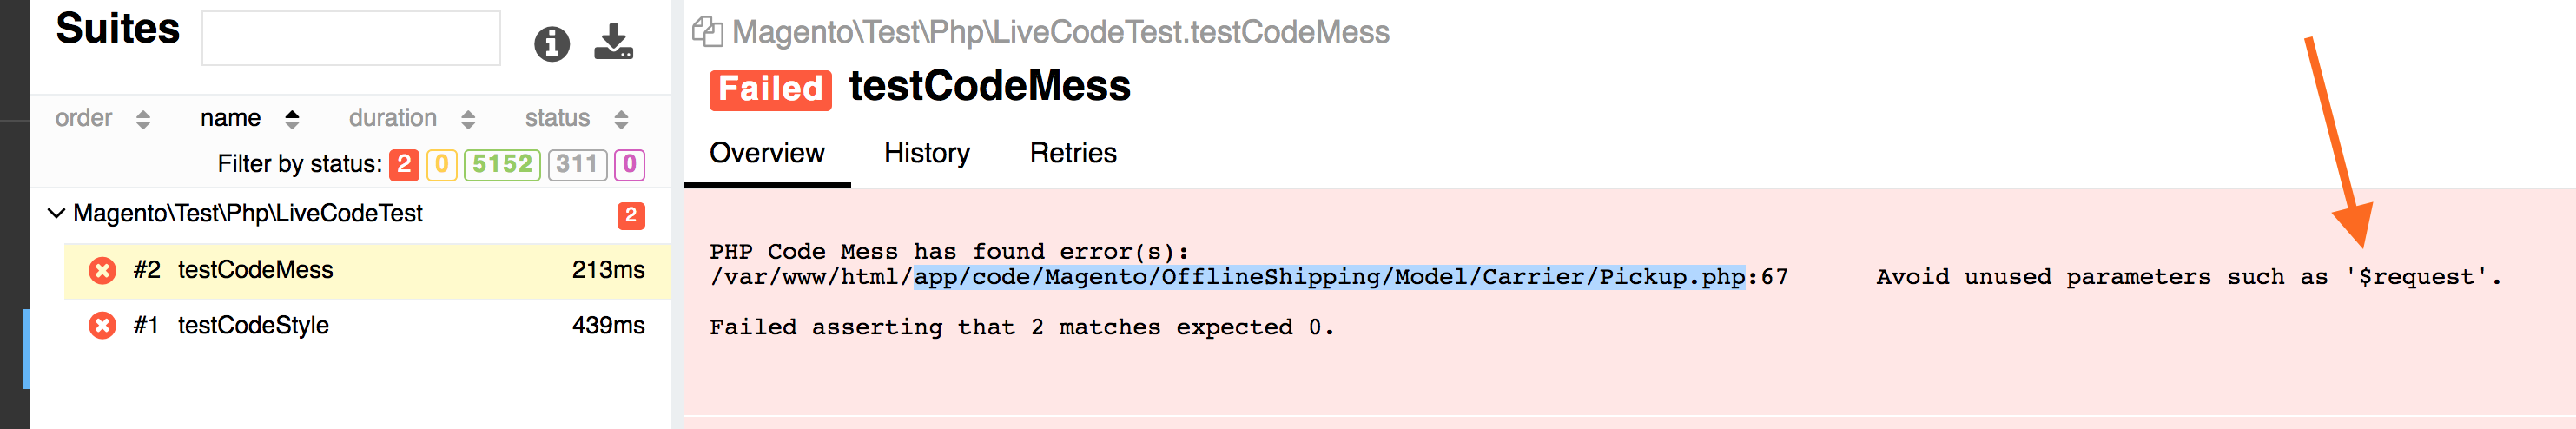Viewport: 2576px width, 429px height.
Task: Click the failed icon on testCodeMess row
Action: [102, 271]
